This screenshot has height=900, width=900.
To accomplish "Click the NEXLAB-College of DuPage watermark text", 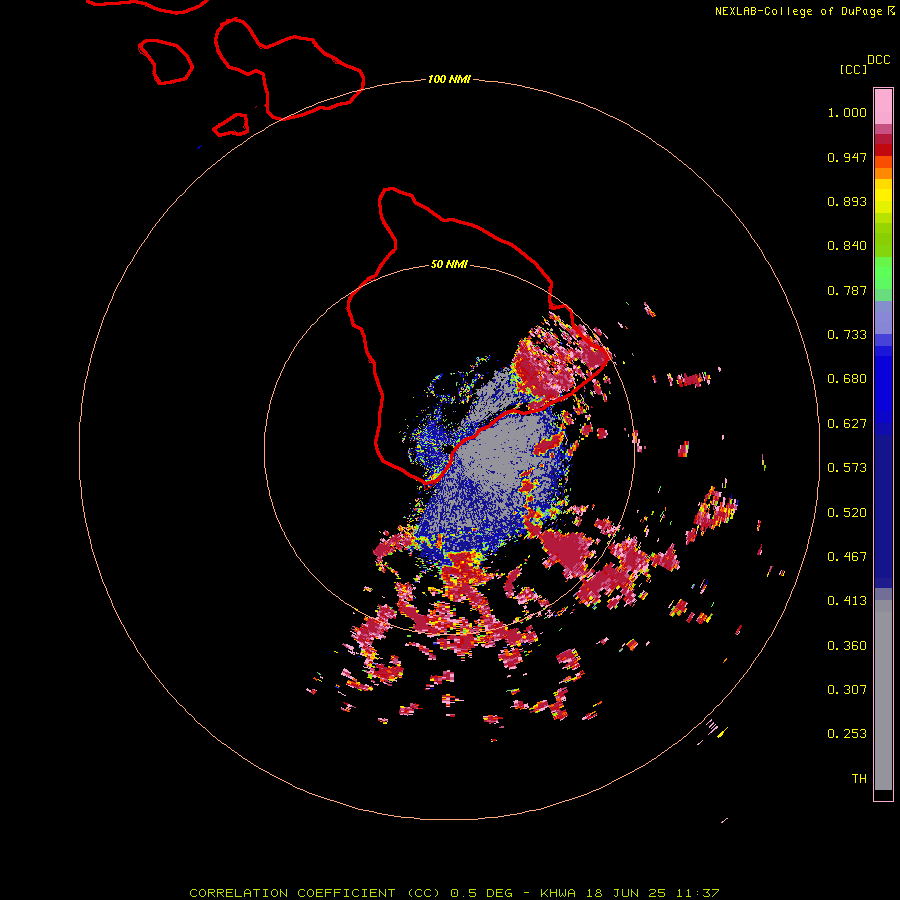I will (x=804, y=11).
